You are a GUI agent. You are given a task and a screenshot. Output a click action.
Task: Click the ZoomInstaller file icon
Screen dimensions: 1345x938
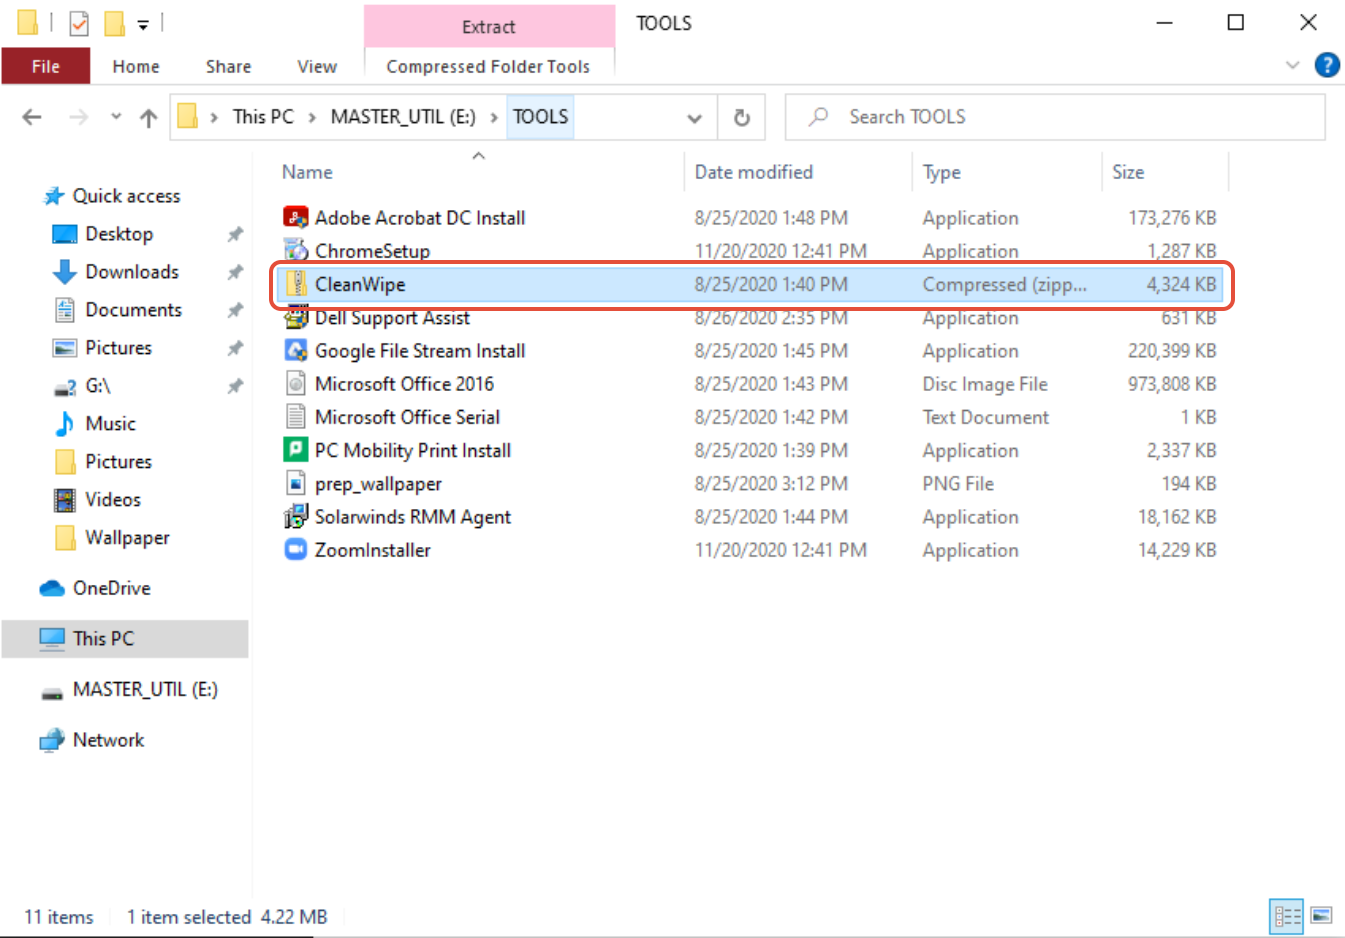[x=295, y=550]
